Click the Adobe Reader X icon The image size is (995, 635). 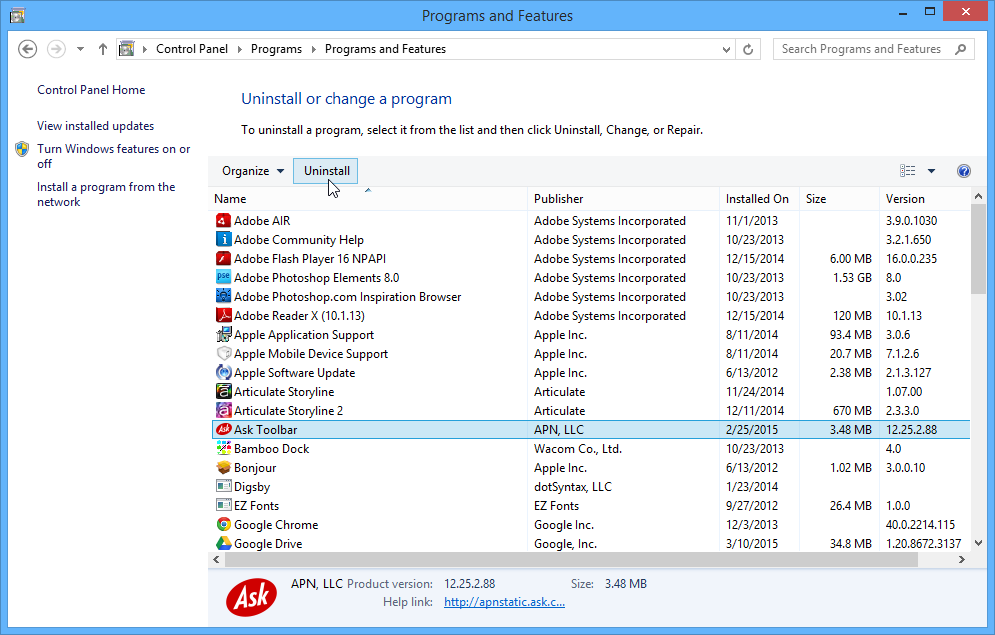(225, 315)
